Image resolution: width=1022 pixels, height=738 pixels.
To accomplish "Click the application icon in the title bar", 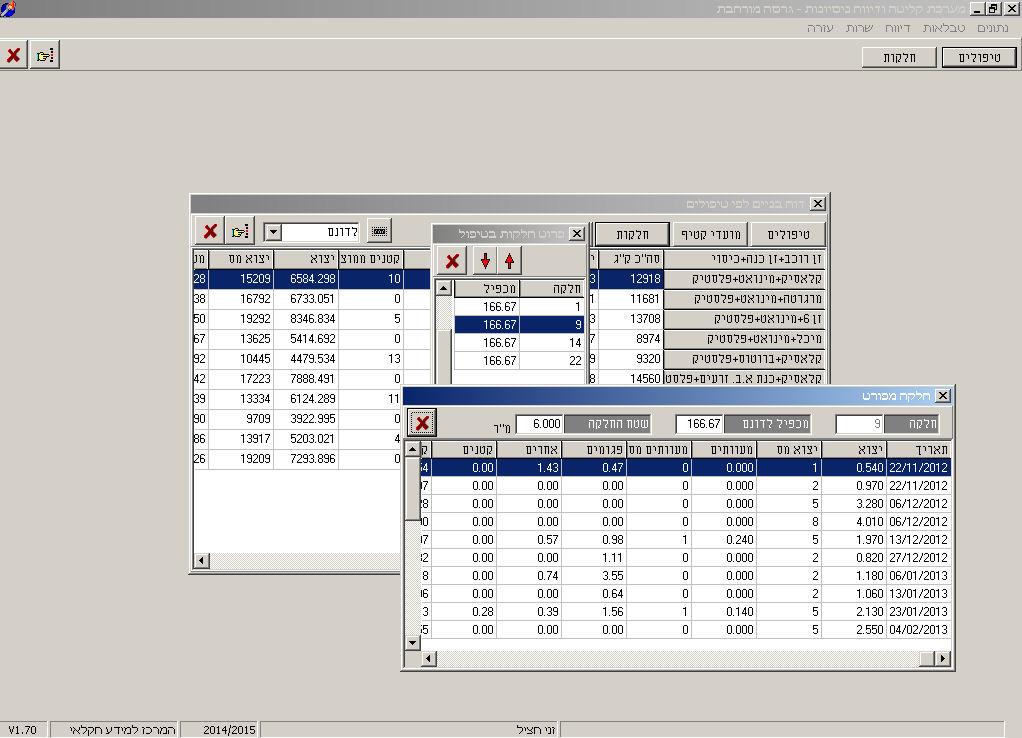I will click(8, 8).
